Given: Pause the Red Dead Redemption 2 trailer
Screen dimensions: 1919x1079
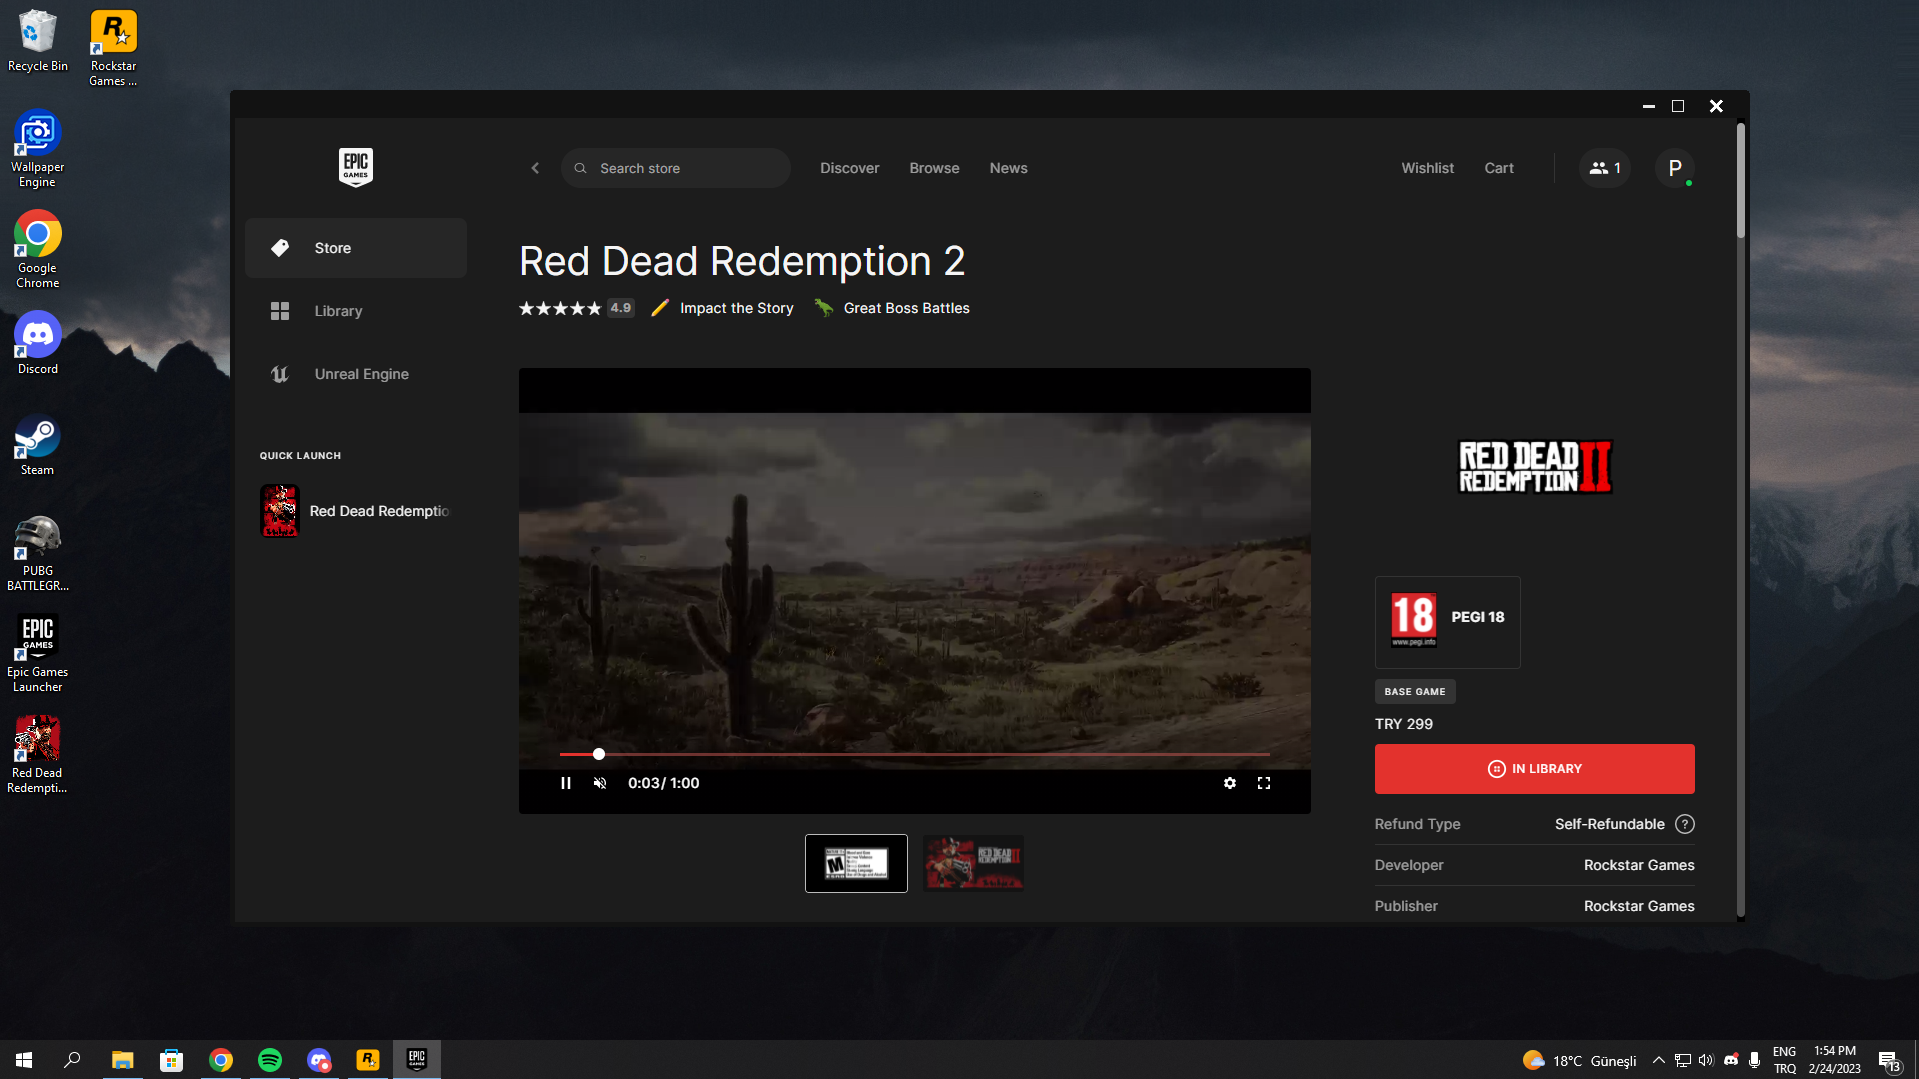Looking at the screenshot, I should [x=566, y=783].
